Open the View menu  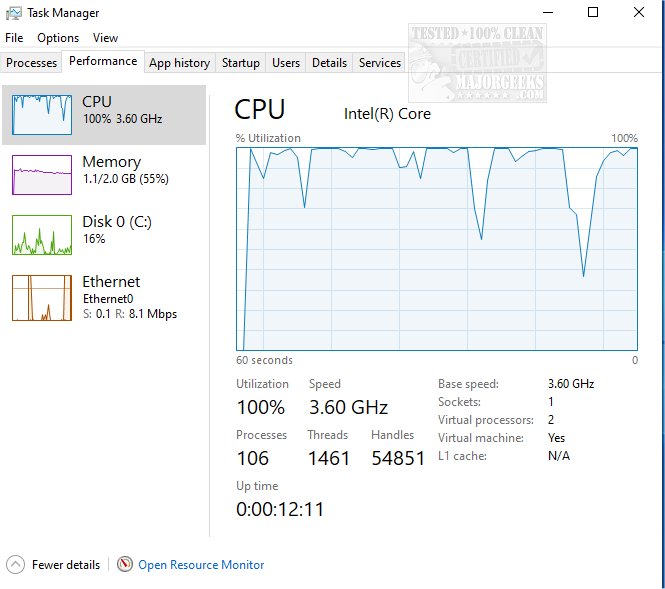[x=105, y=38]
